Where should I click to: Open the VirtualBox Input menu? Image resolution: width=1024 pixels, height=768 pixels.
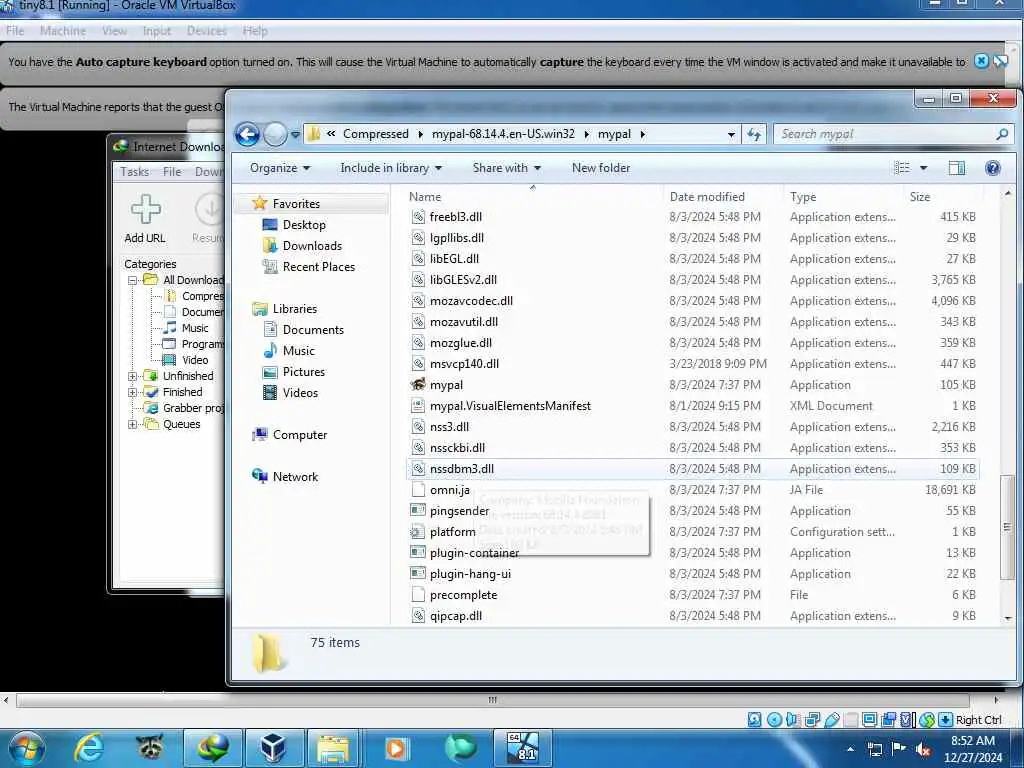[x=157, y=31]
